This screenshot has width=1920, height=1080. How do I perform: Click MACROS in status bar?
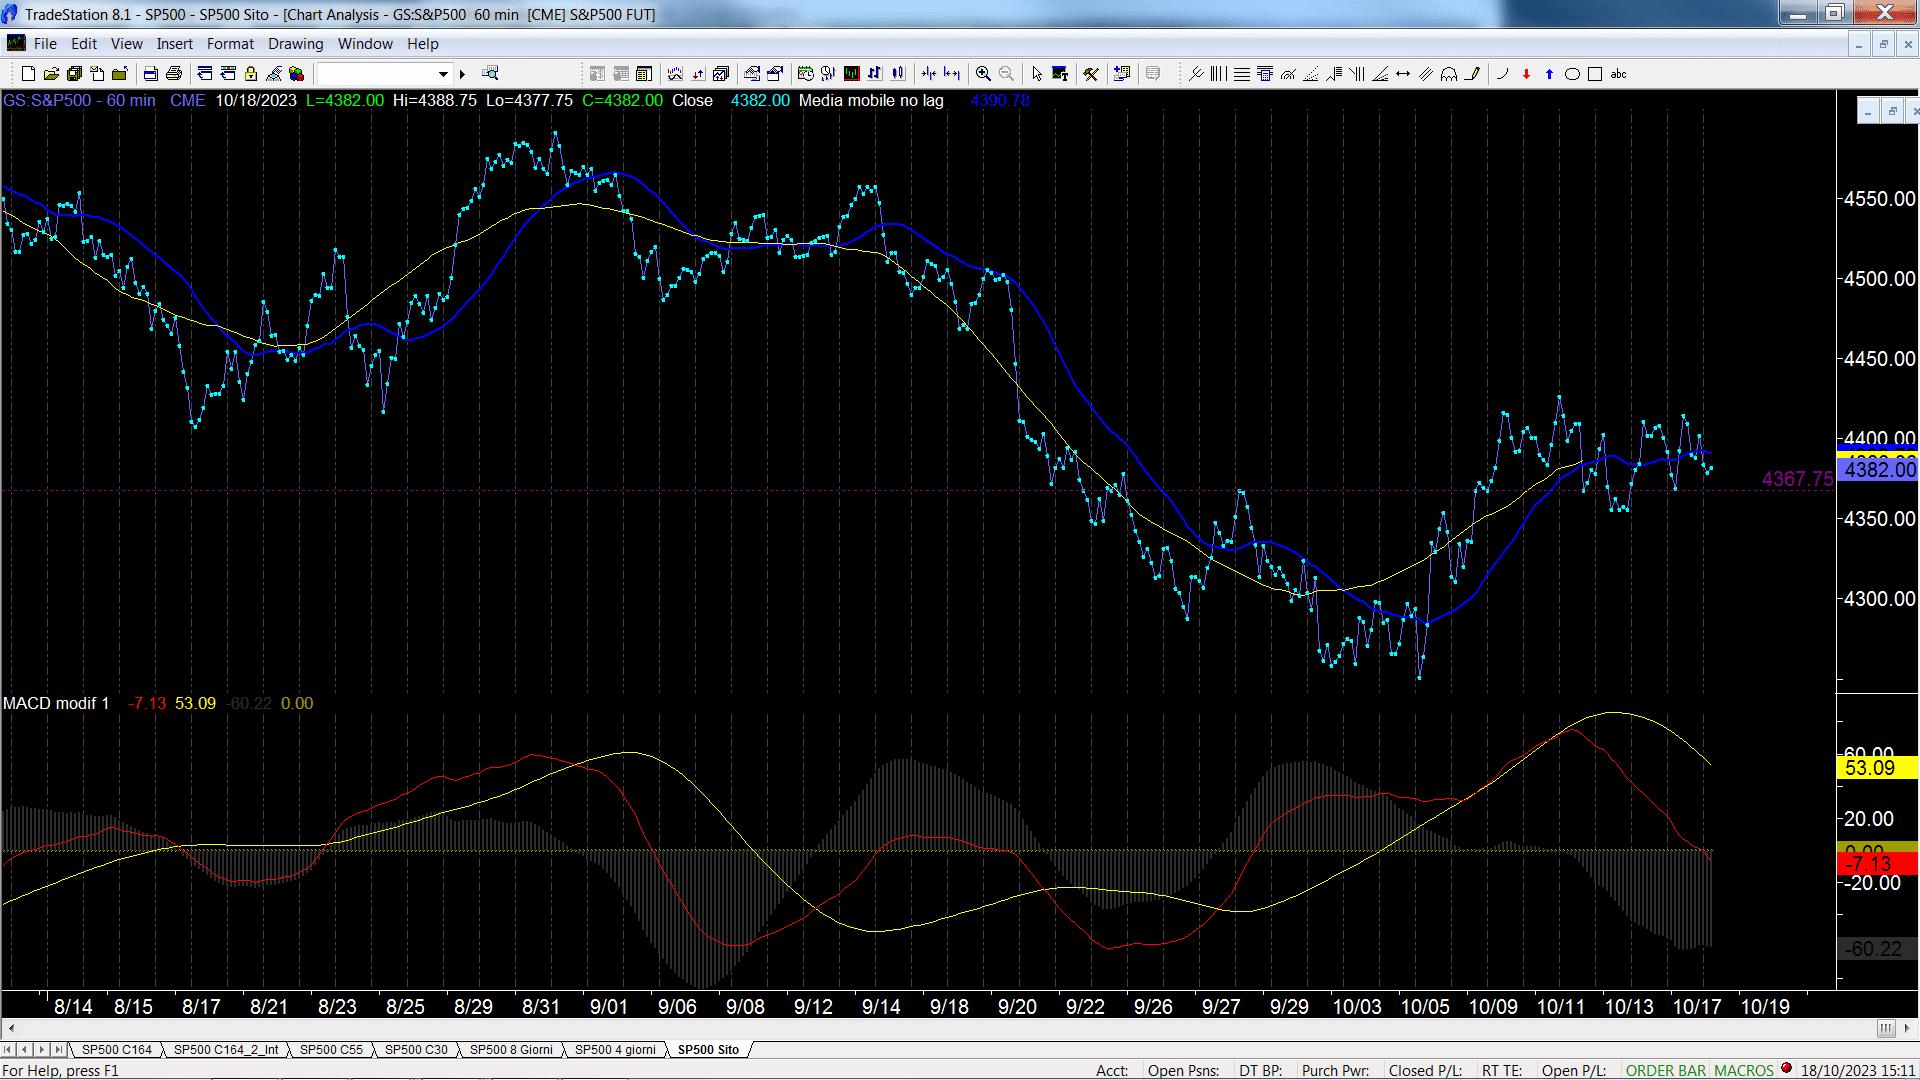pyautogui.click(x=1744, y=1070)
